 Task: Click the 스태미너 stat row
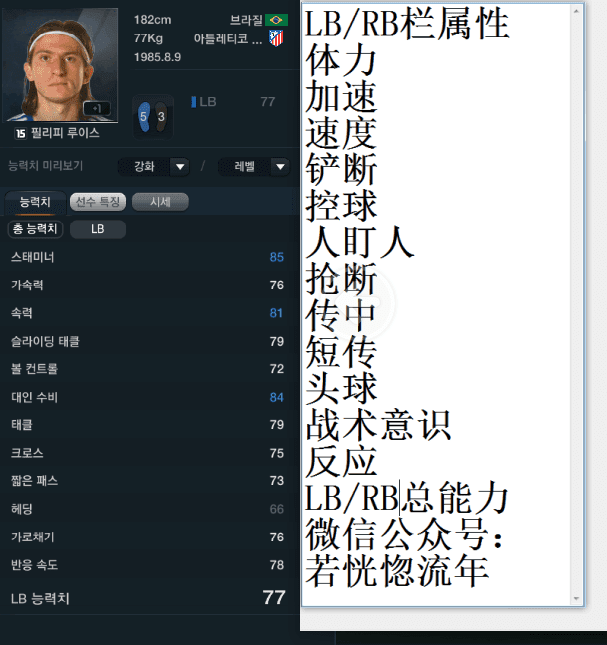pyautogui.click(x=147, y=257)
